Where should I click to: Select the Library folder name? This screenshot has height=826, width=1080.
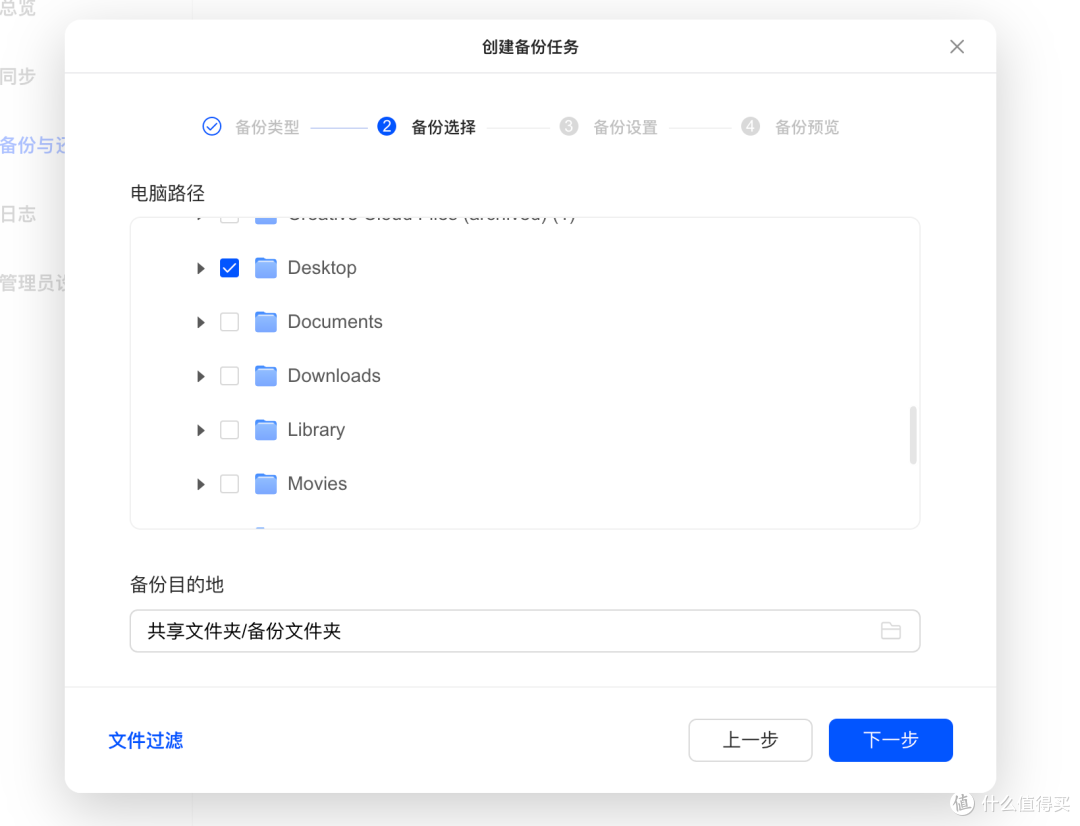click(x=316, y=430)
